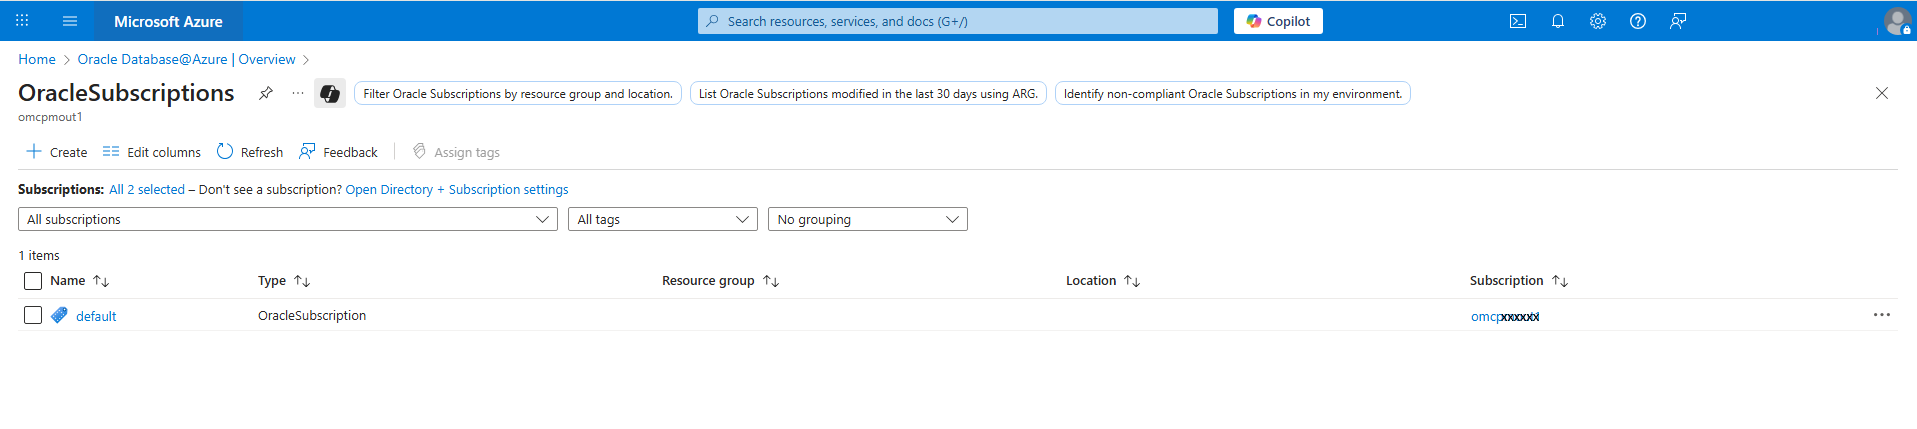
Task: Open portal settings gear
Action: pos(1597,21)
